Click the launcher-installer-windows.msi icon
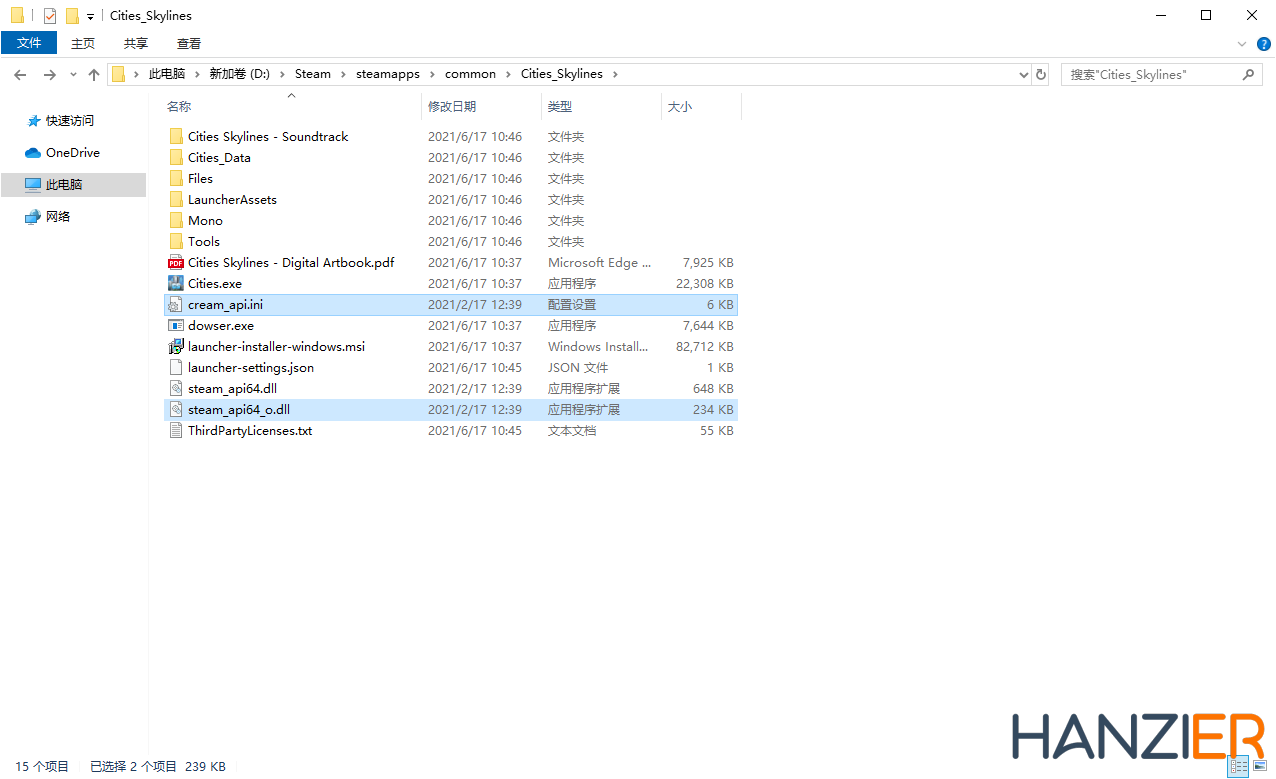1276x779 pixels. 176,346
